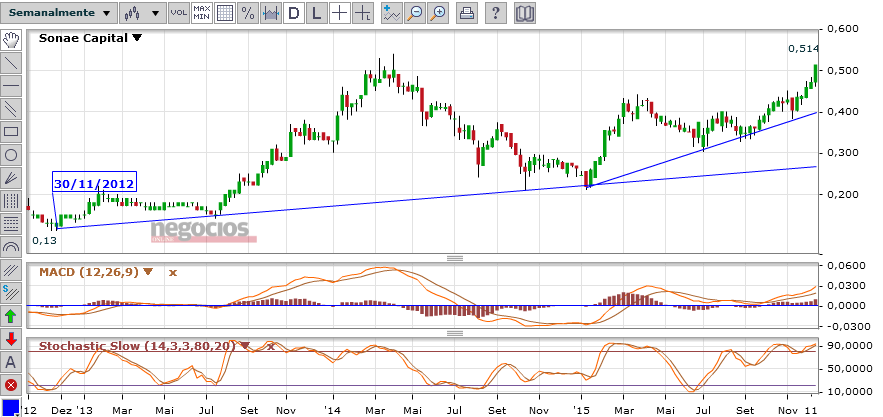Select the rectangle drawing tool

pos(11,132)
